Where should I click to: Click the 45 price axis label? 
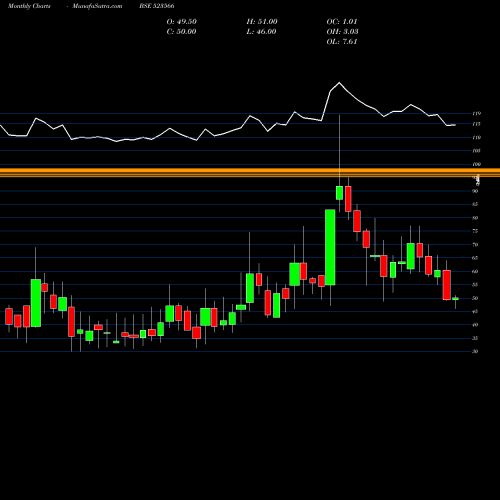[475, 312]
